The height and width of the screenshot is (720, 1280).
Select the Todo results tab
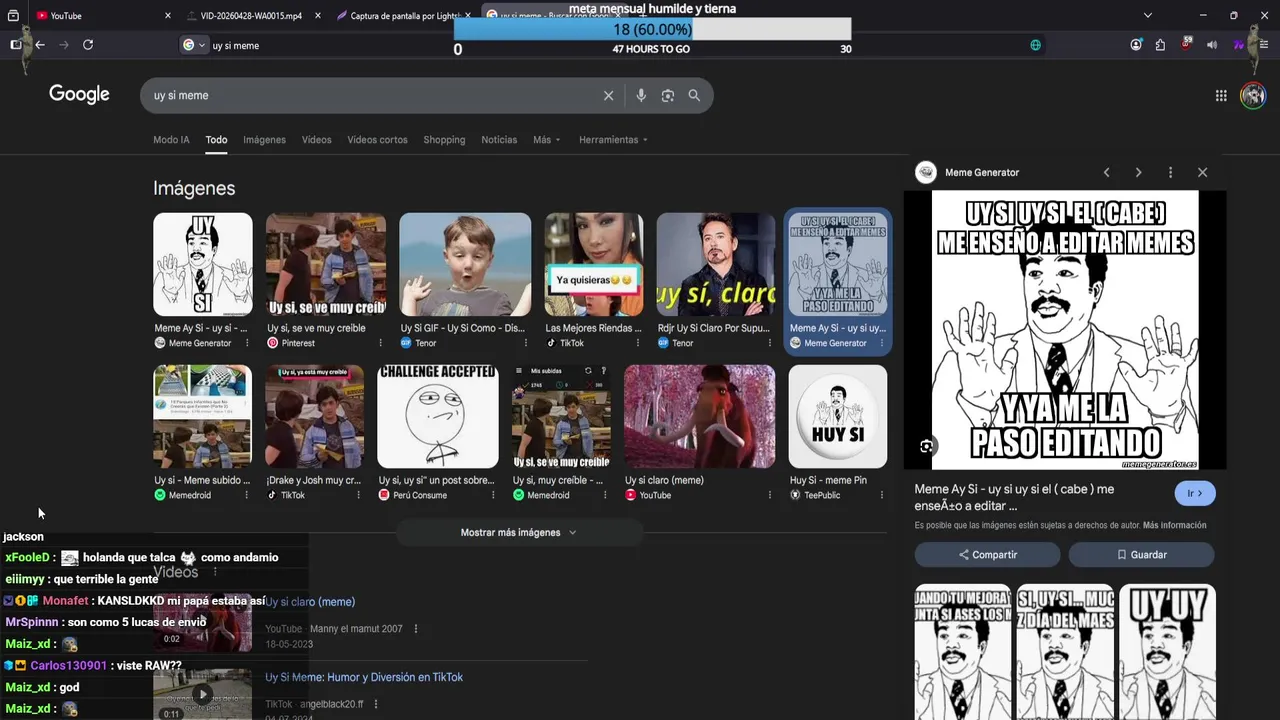click(x=216, y=140)
